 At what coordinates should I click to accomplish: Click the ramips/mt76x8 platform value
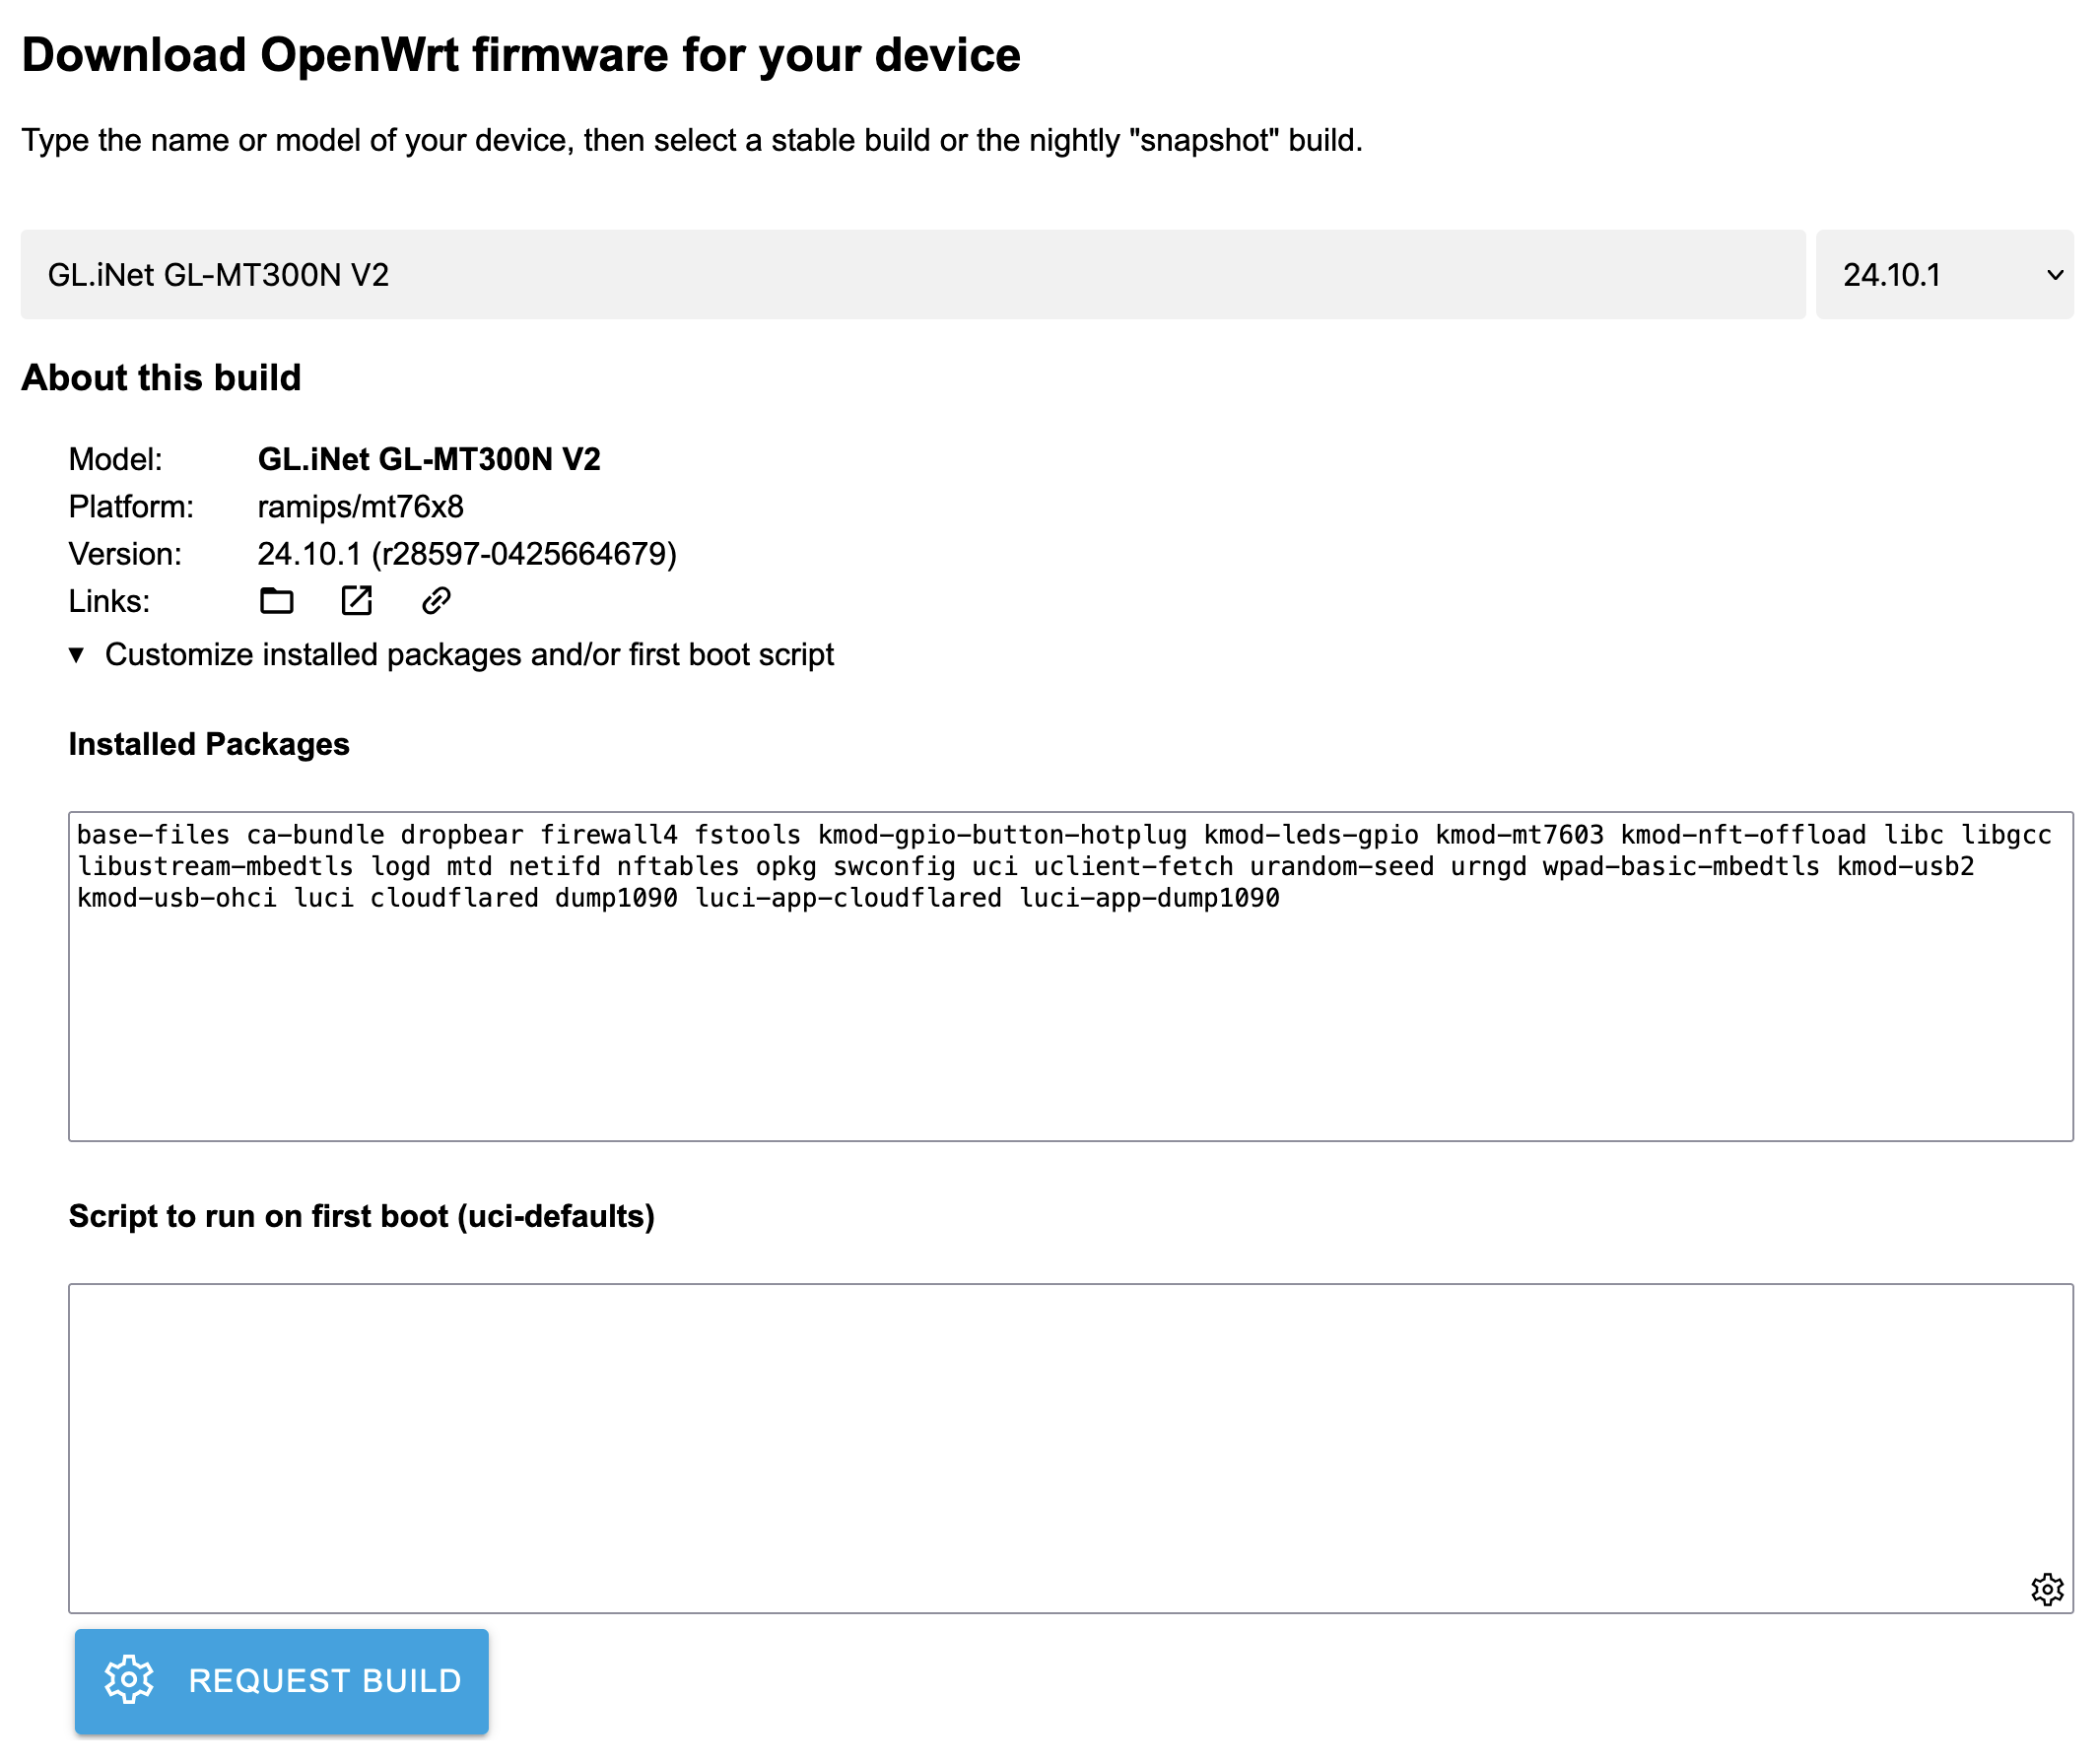click(x=360, y=507)
